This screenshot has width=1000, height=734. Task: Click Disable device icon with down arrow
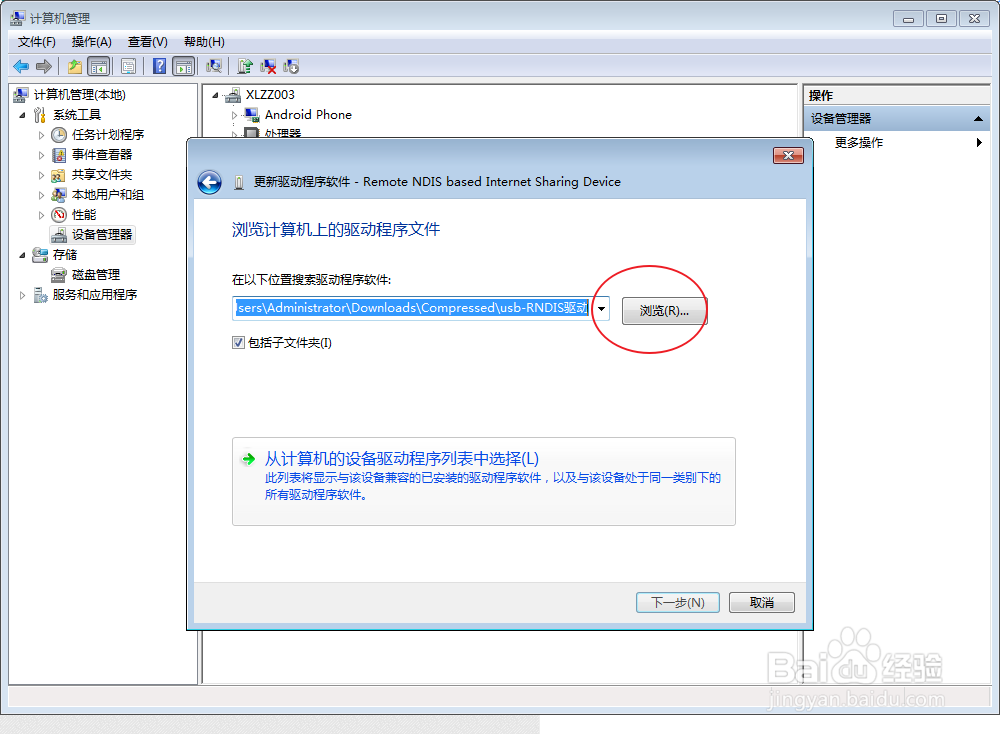coord(291,66)
